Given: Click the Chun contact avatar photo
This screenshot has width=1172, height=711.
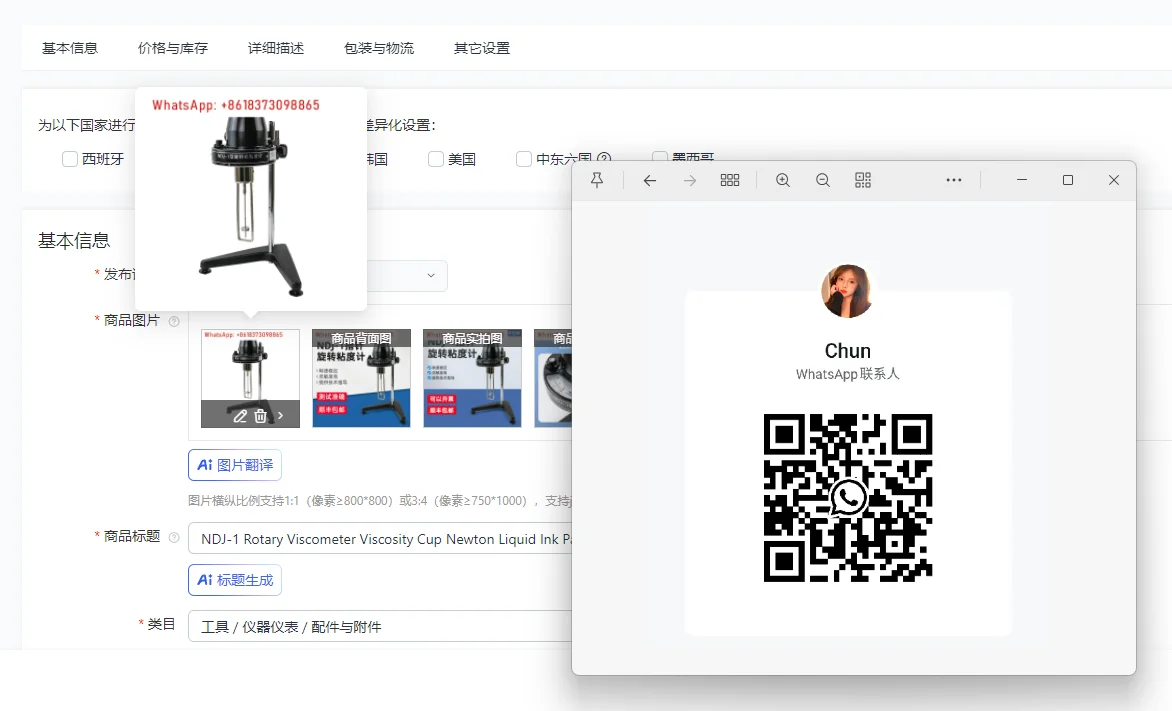Looking at the screenshot, I should point(848,291).
